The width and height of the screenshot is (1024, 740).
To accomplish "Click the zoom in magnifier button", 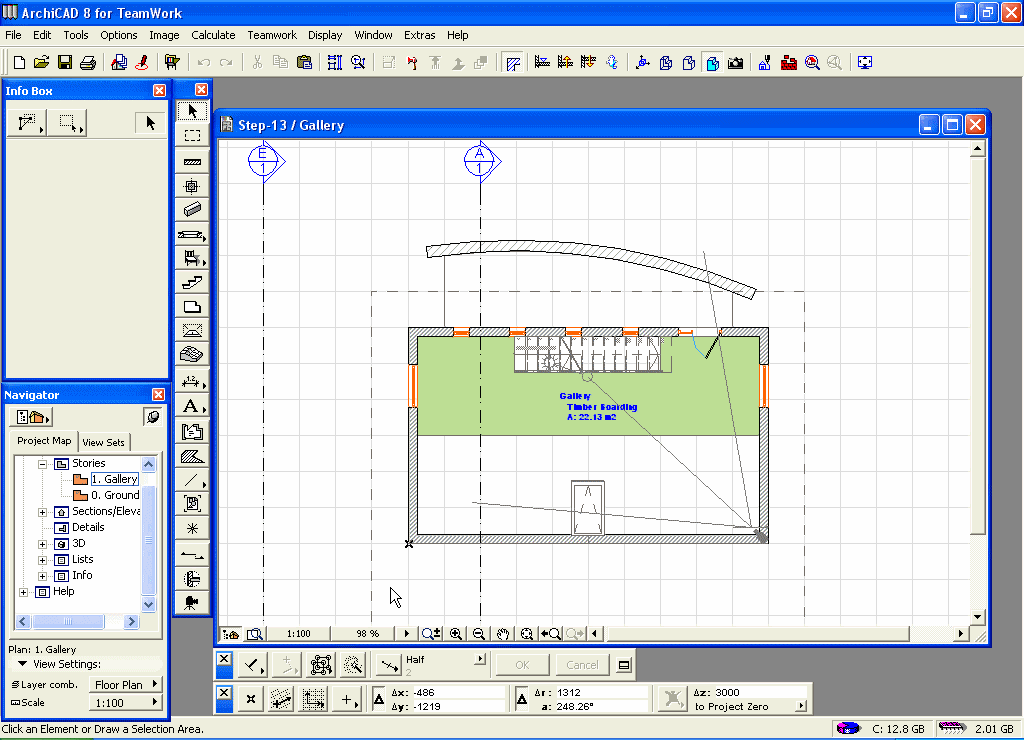I will [x=456, y=633].
